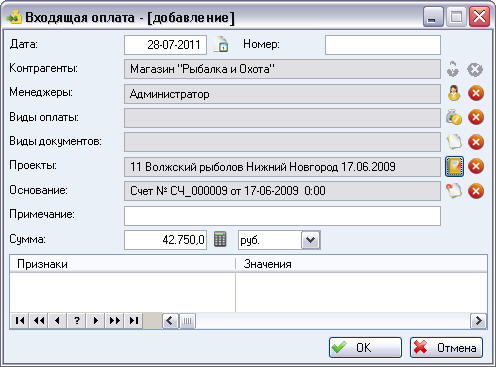Screen dimensions: 496x367
Task: Open the calculator next to Сумма
Action: coord(220,239)
